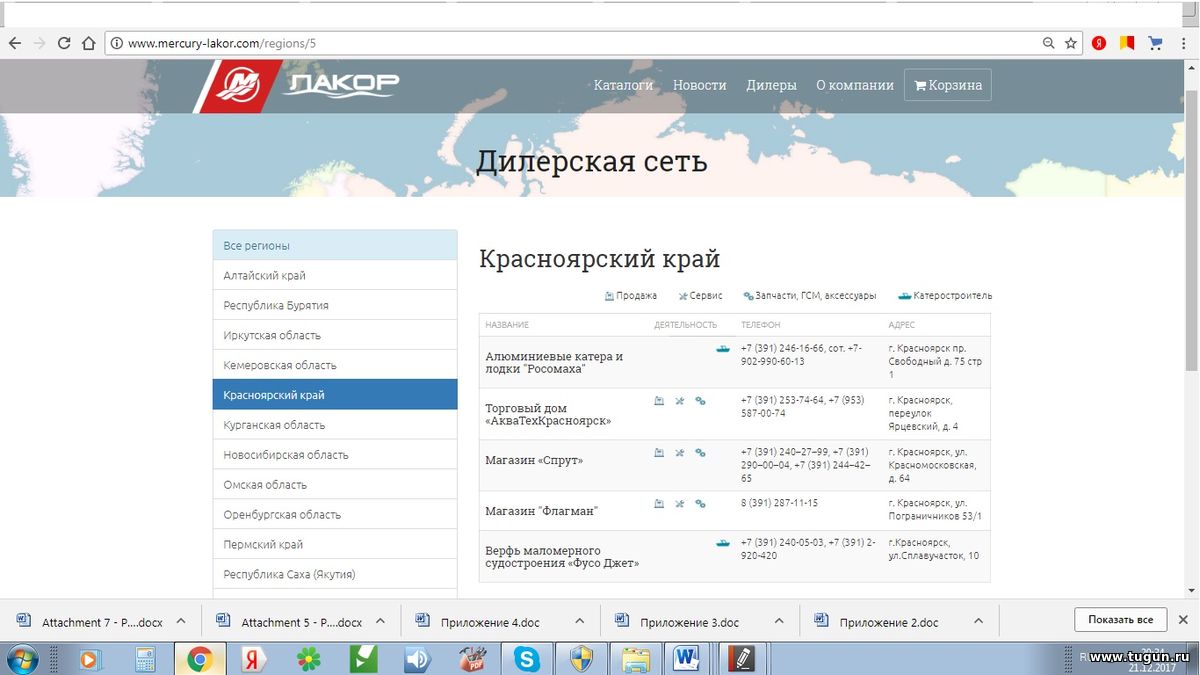
Task: Open the zoom magnifier in address bar
Action: tap(1049, 43)
